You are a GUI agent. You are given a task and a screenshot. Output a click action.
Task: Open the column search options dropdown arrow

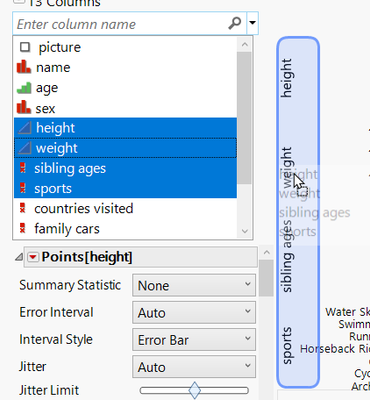tap(252, 23)
